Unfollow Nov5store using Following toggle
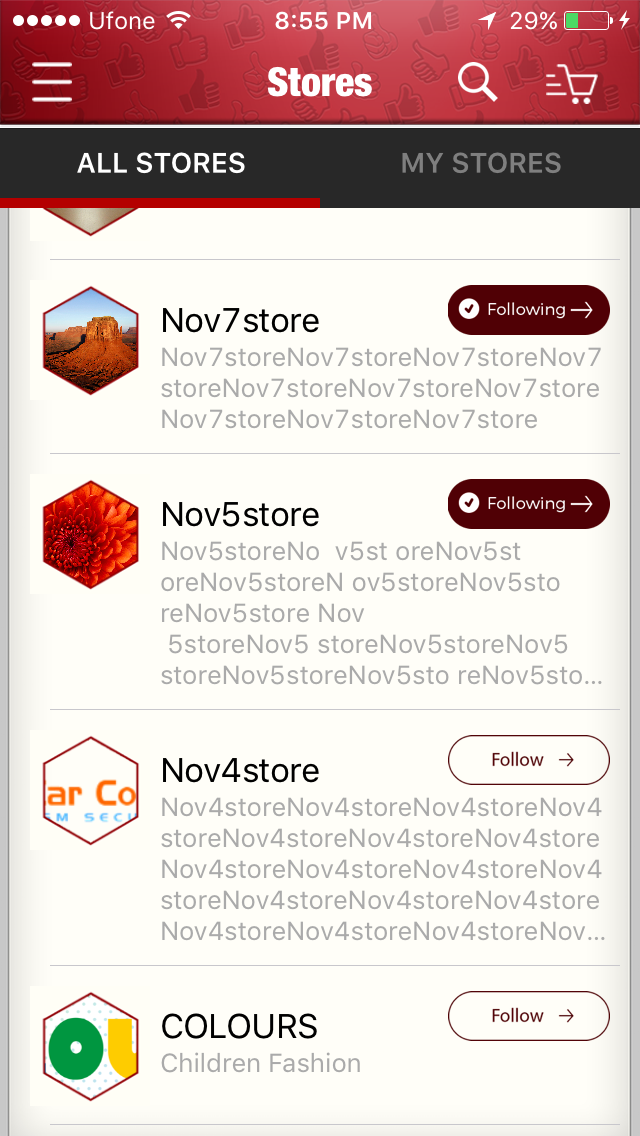The image size is (640, 1136). pyautogui.click(x=528, y=504)
